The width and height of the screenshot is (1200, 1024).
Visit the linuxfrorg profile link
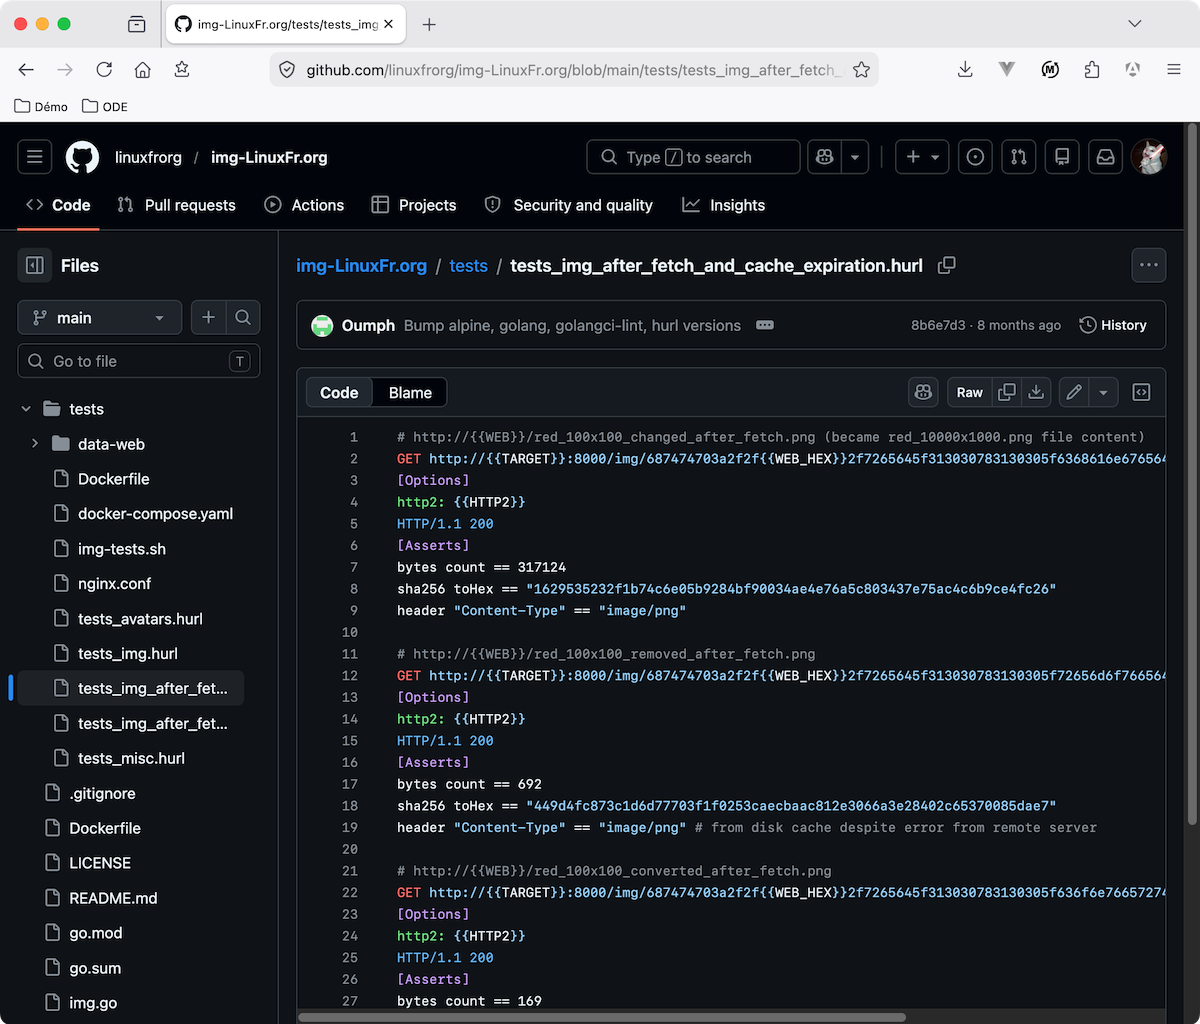pyautogui.click(x=148, y=157)
